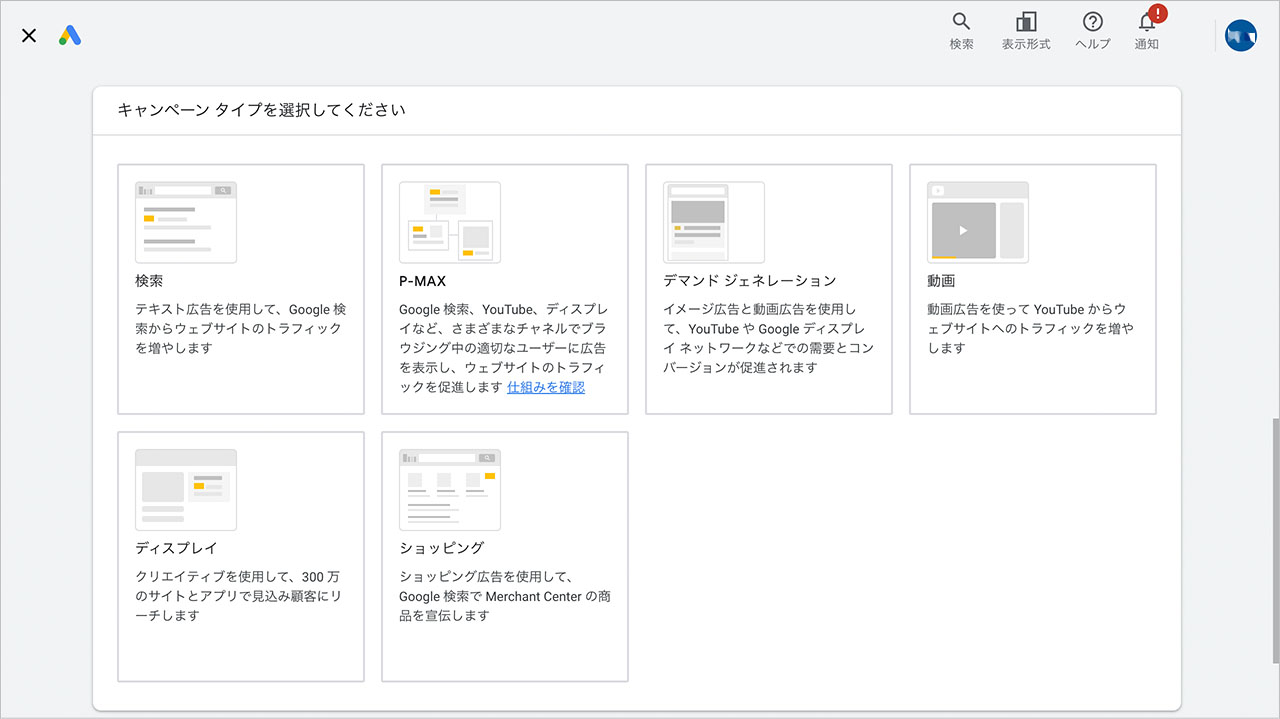
Task: Click the 検索 card preview illustration
Action: [x=185, y=221]
